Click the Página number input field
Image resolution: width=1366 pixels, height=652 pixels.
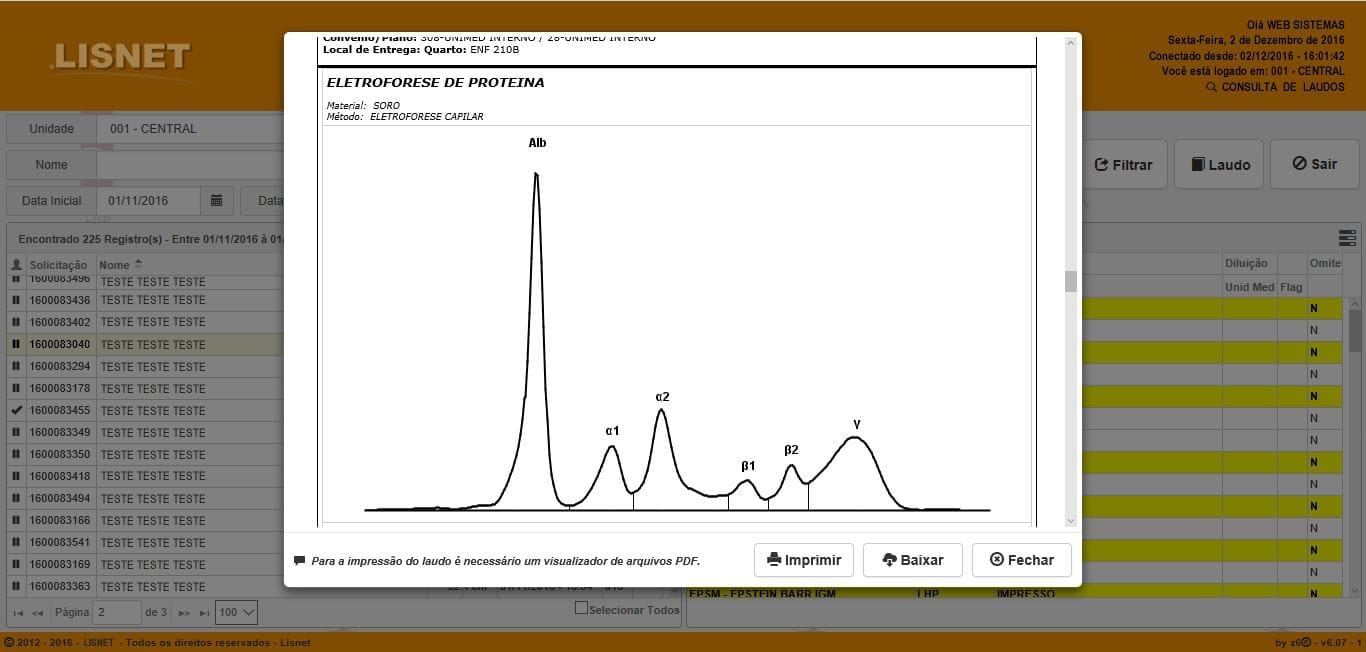click(117, 612)
